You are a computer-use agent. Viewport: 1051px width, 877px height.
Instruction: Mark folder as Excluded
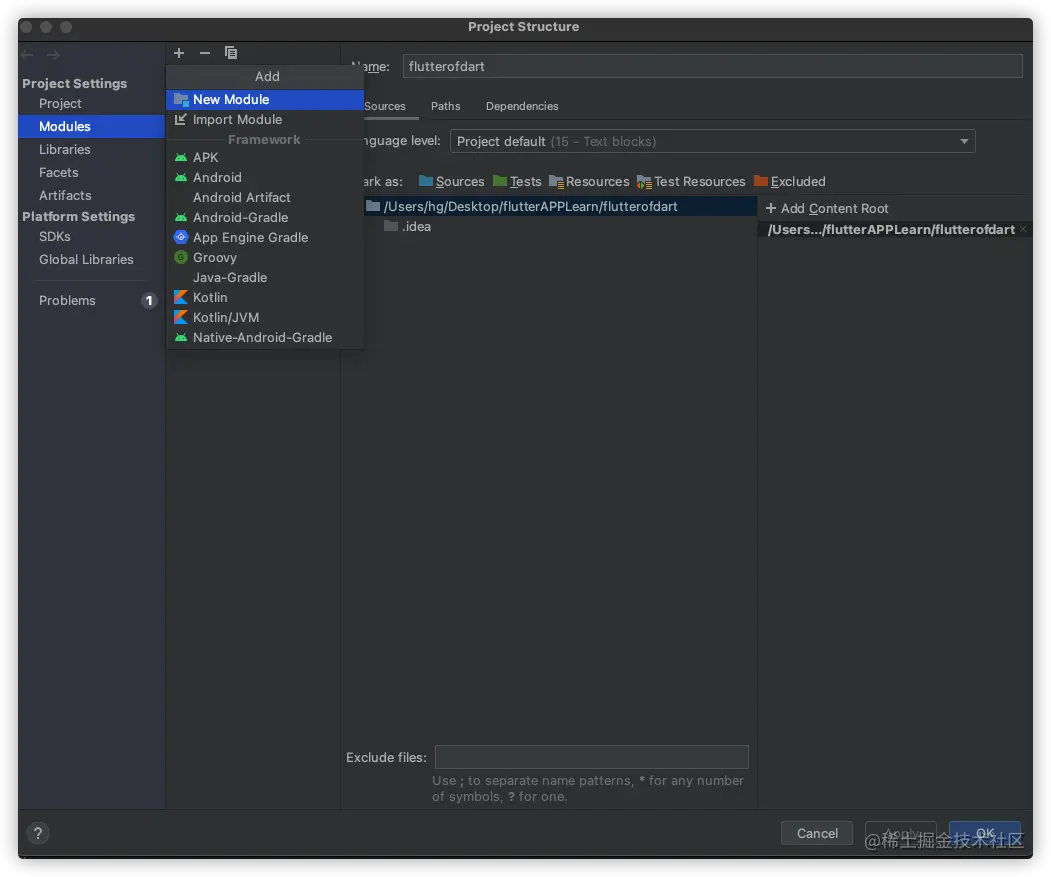point(790,181)
